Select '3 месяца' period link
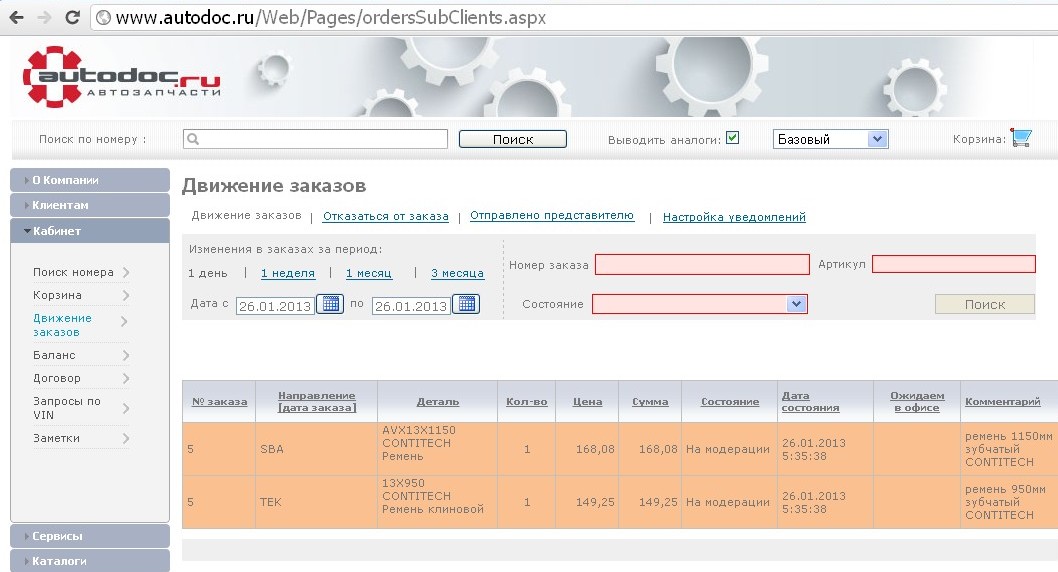Screen dimensions: 1058x572 [457, 274]
